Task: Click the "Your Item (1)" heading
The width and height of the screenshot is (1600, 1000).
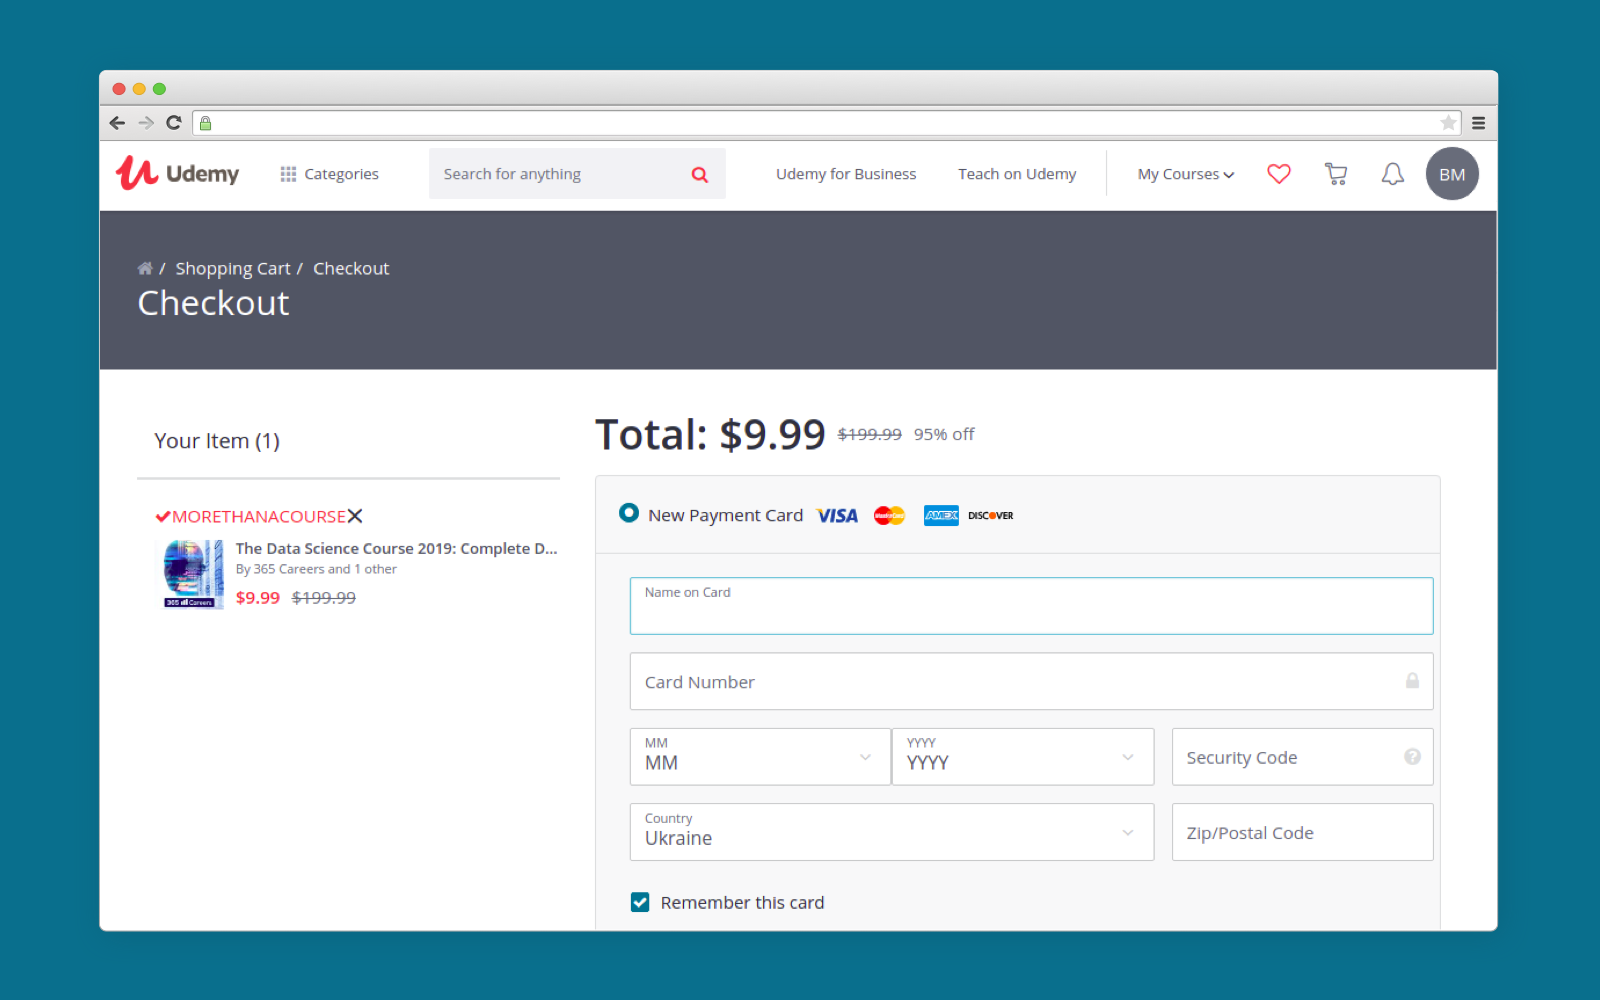Action: coord(217,441)
